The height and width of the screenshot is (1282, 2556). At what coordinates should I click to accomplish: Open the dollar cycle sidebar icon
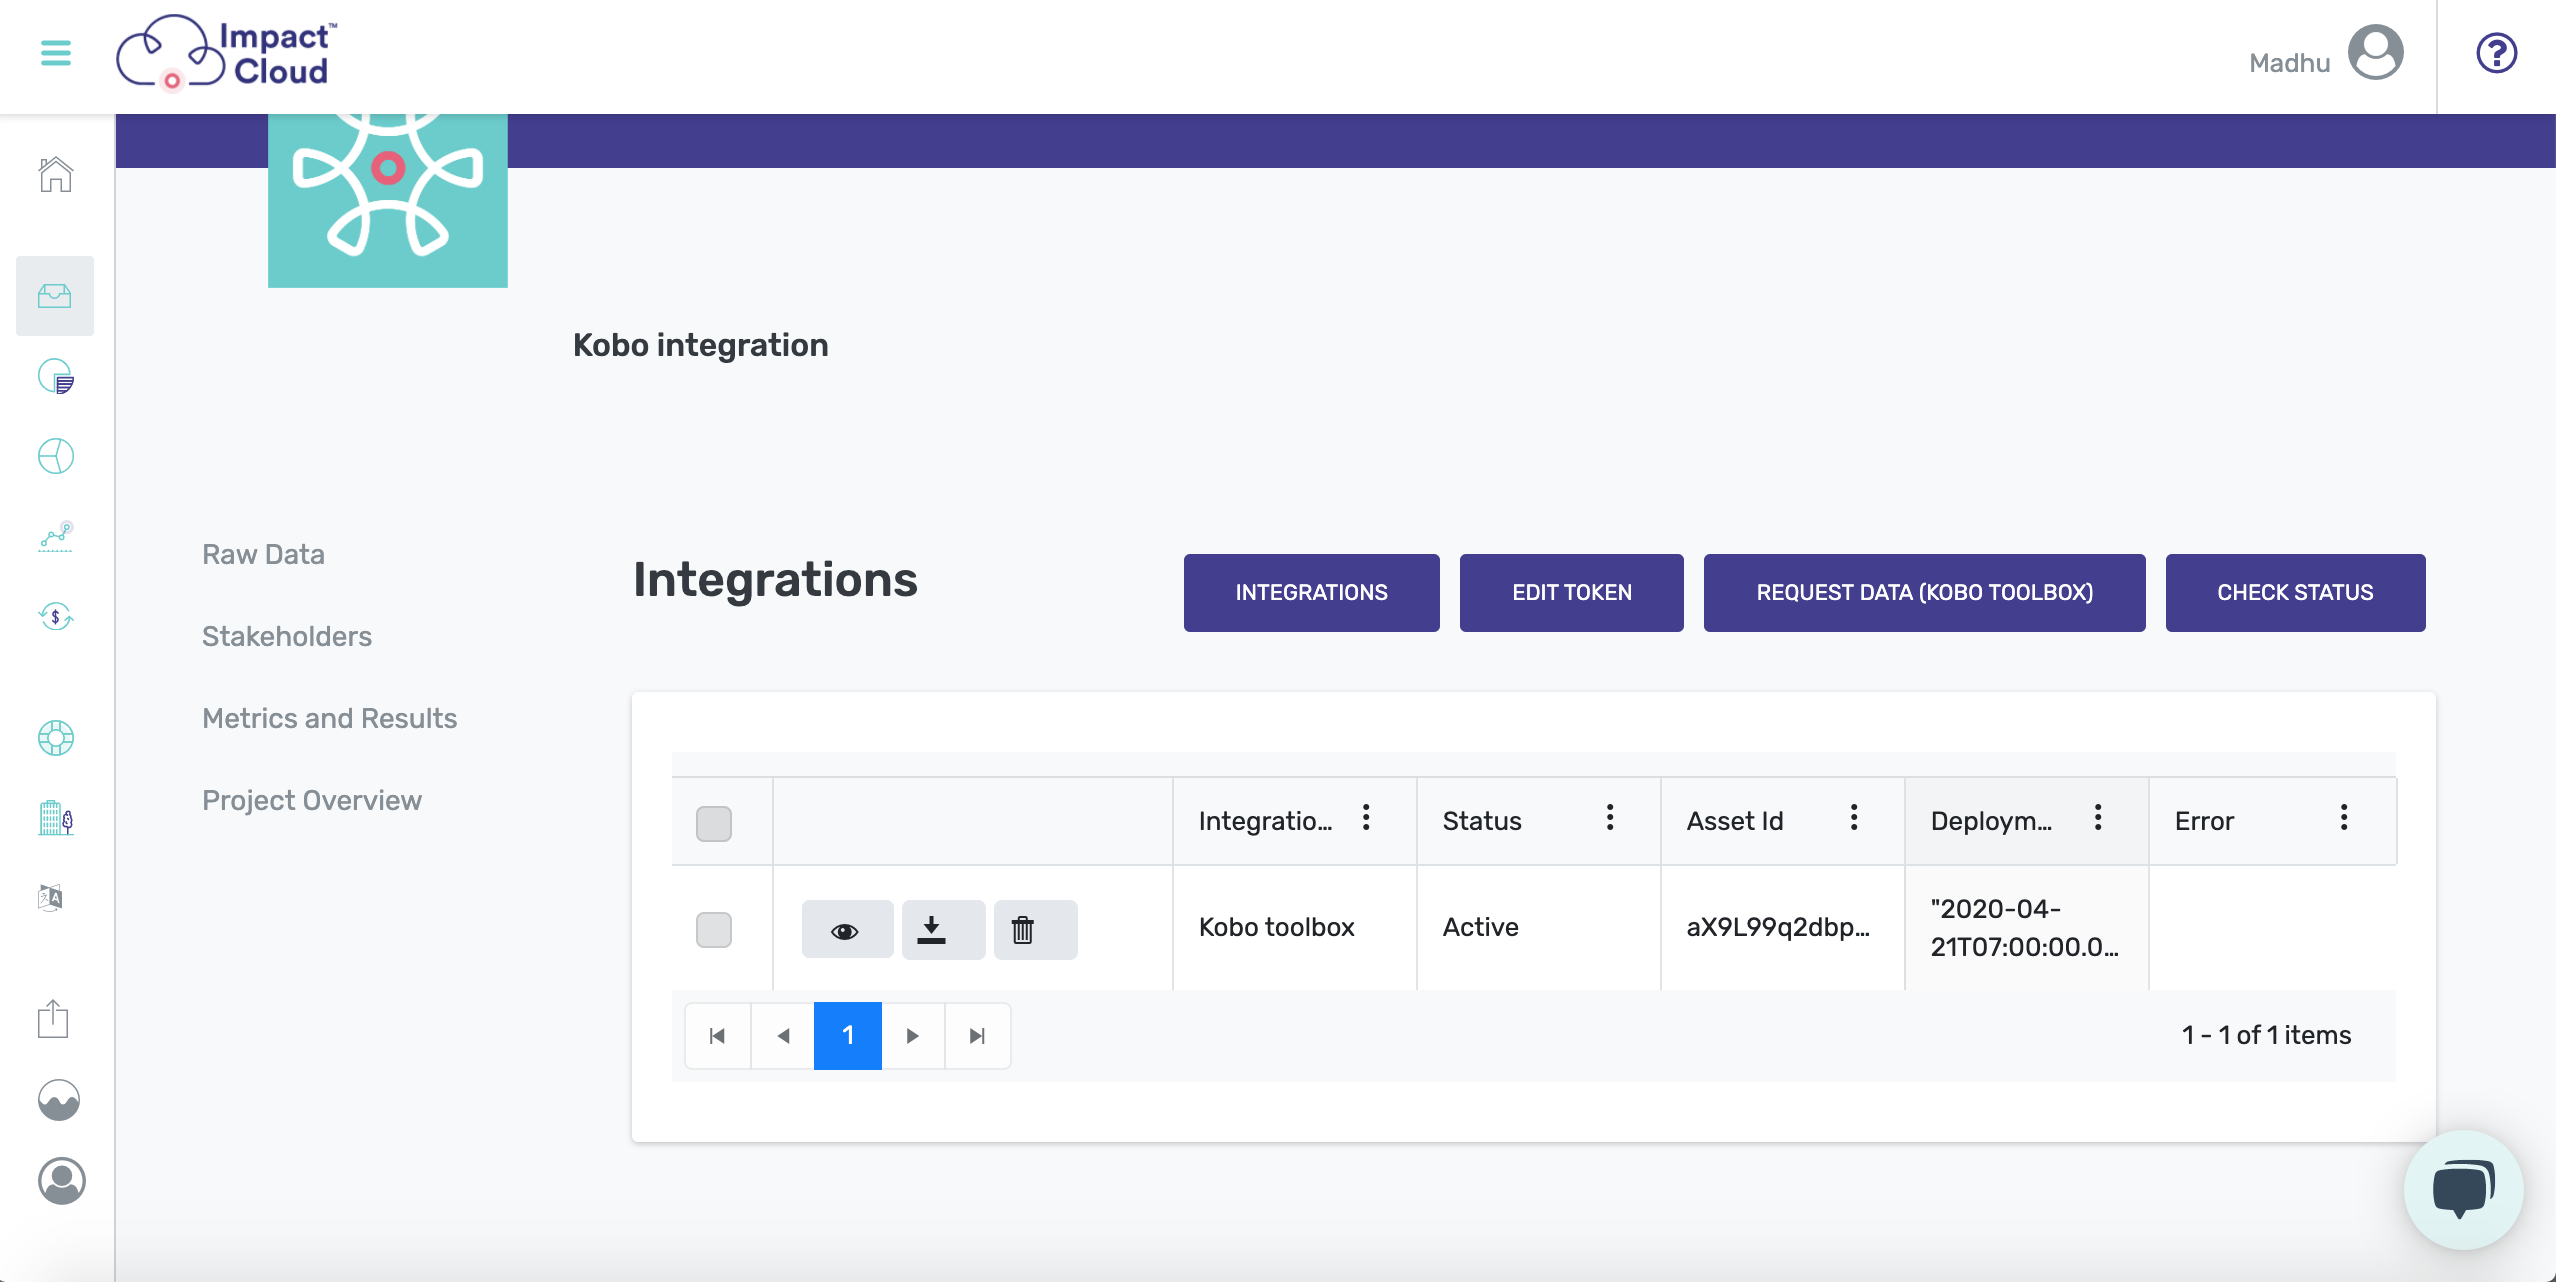[56, 616]
